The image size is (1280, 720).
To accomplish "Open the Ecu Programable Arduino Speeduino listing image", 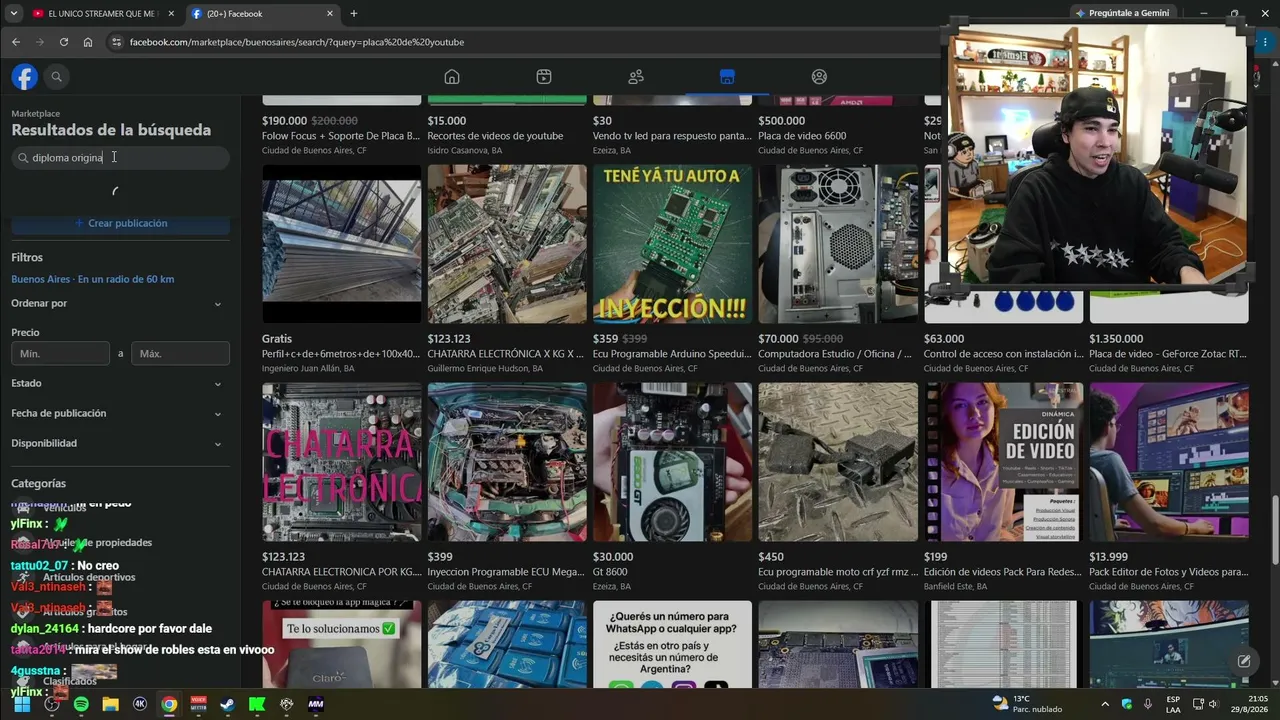I will (x=672, y=244).
